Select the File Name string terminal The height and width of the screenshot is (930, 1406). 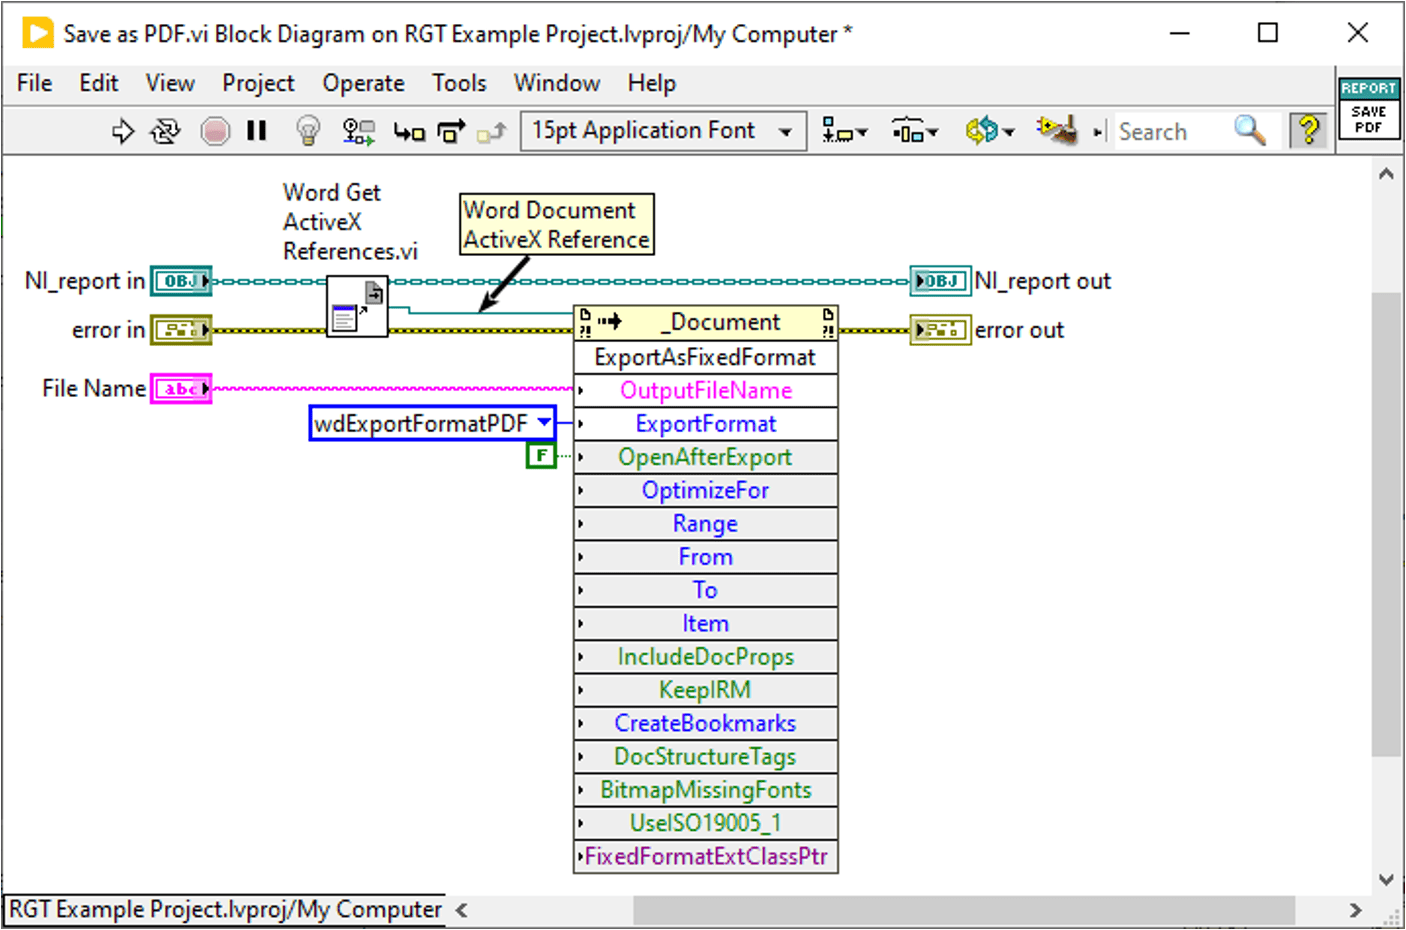point(181,388)
